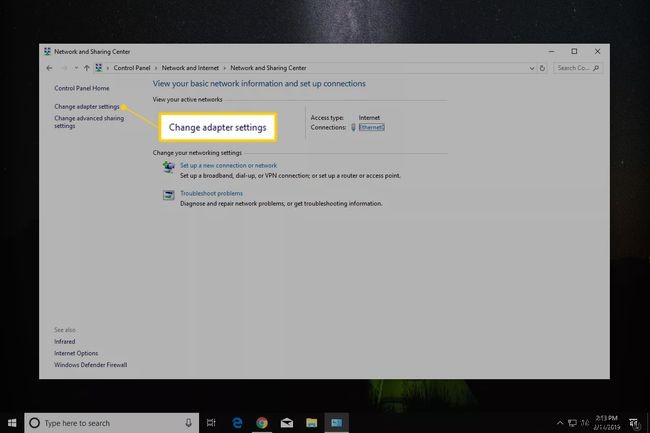Open the Ethernet connection link

tap(372, 127)
